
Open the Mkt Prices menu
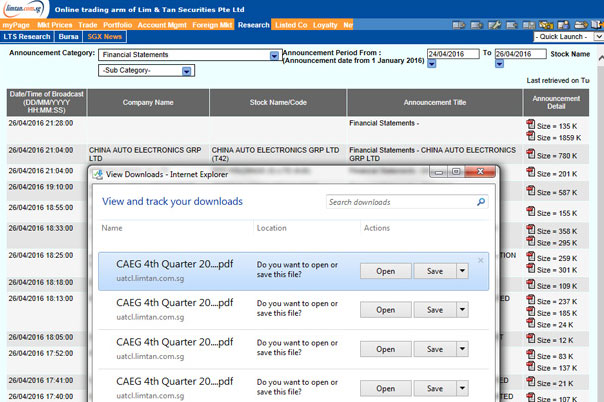(55, 25)
